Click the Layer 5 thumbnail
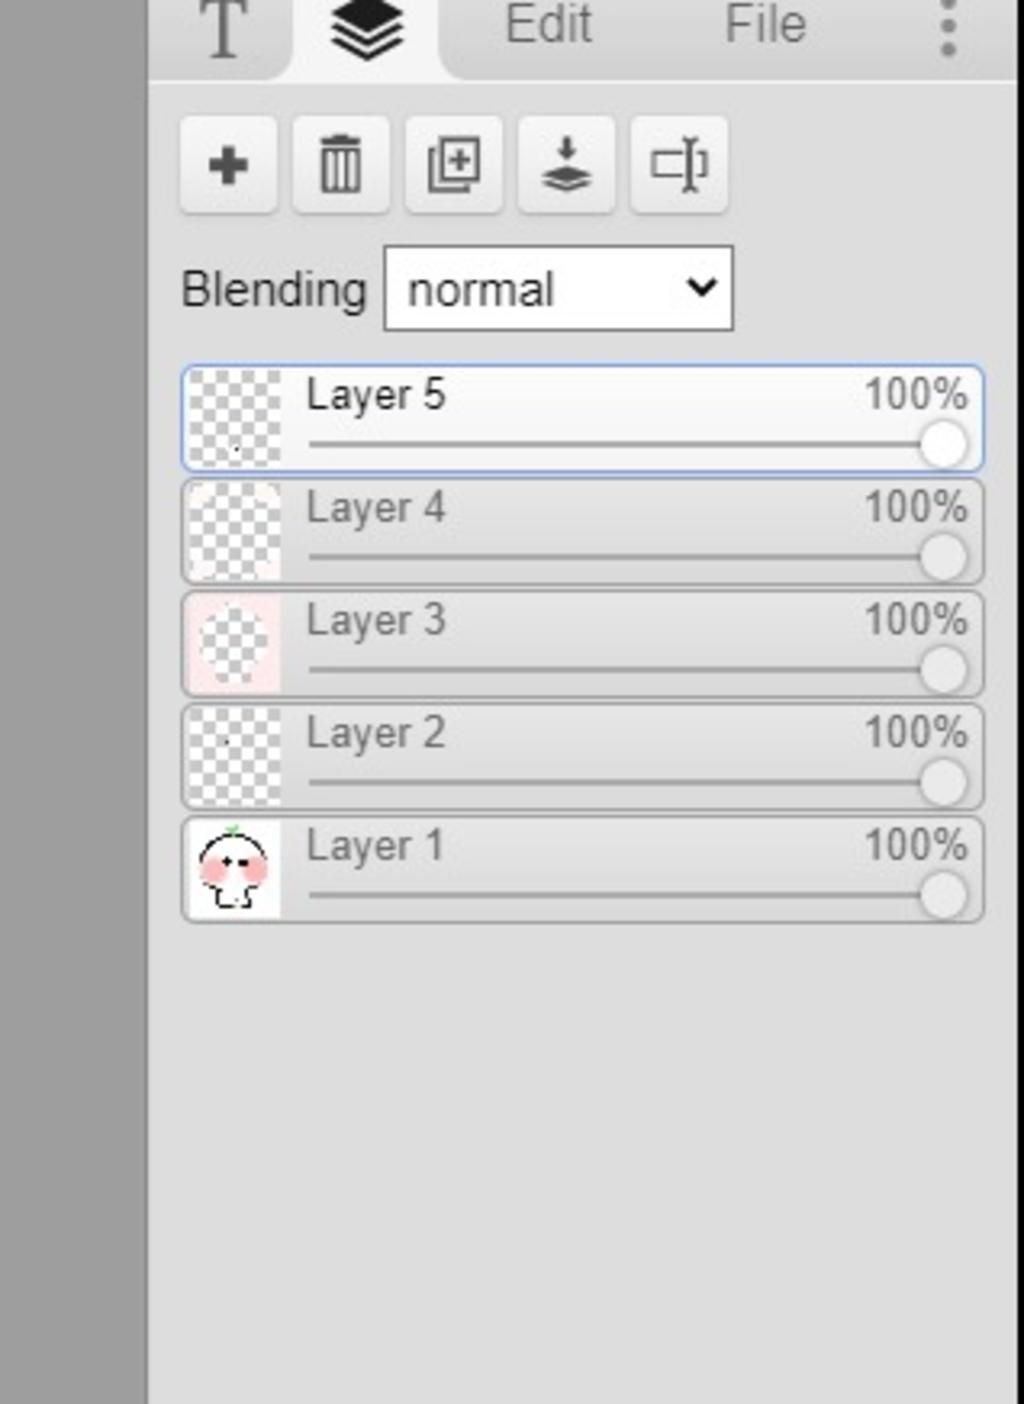Viewport: 1024px width, 1404px height. point(234,419)
